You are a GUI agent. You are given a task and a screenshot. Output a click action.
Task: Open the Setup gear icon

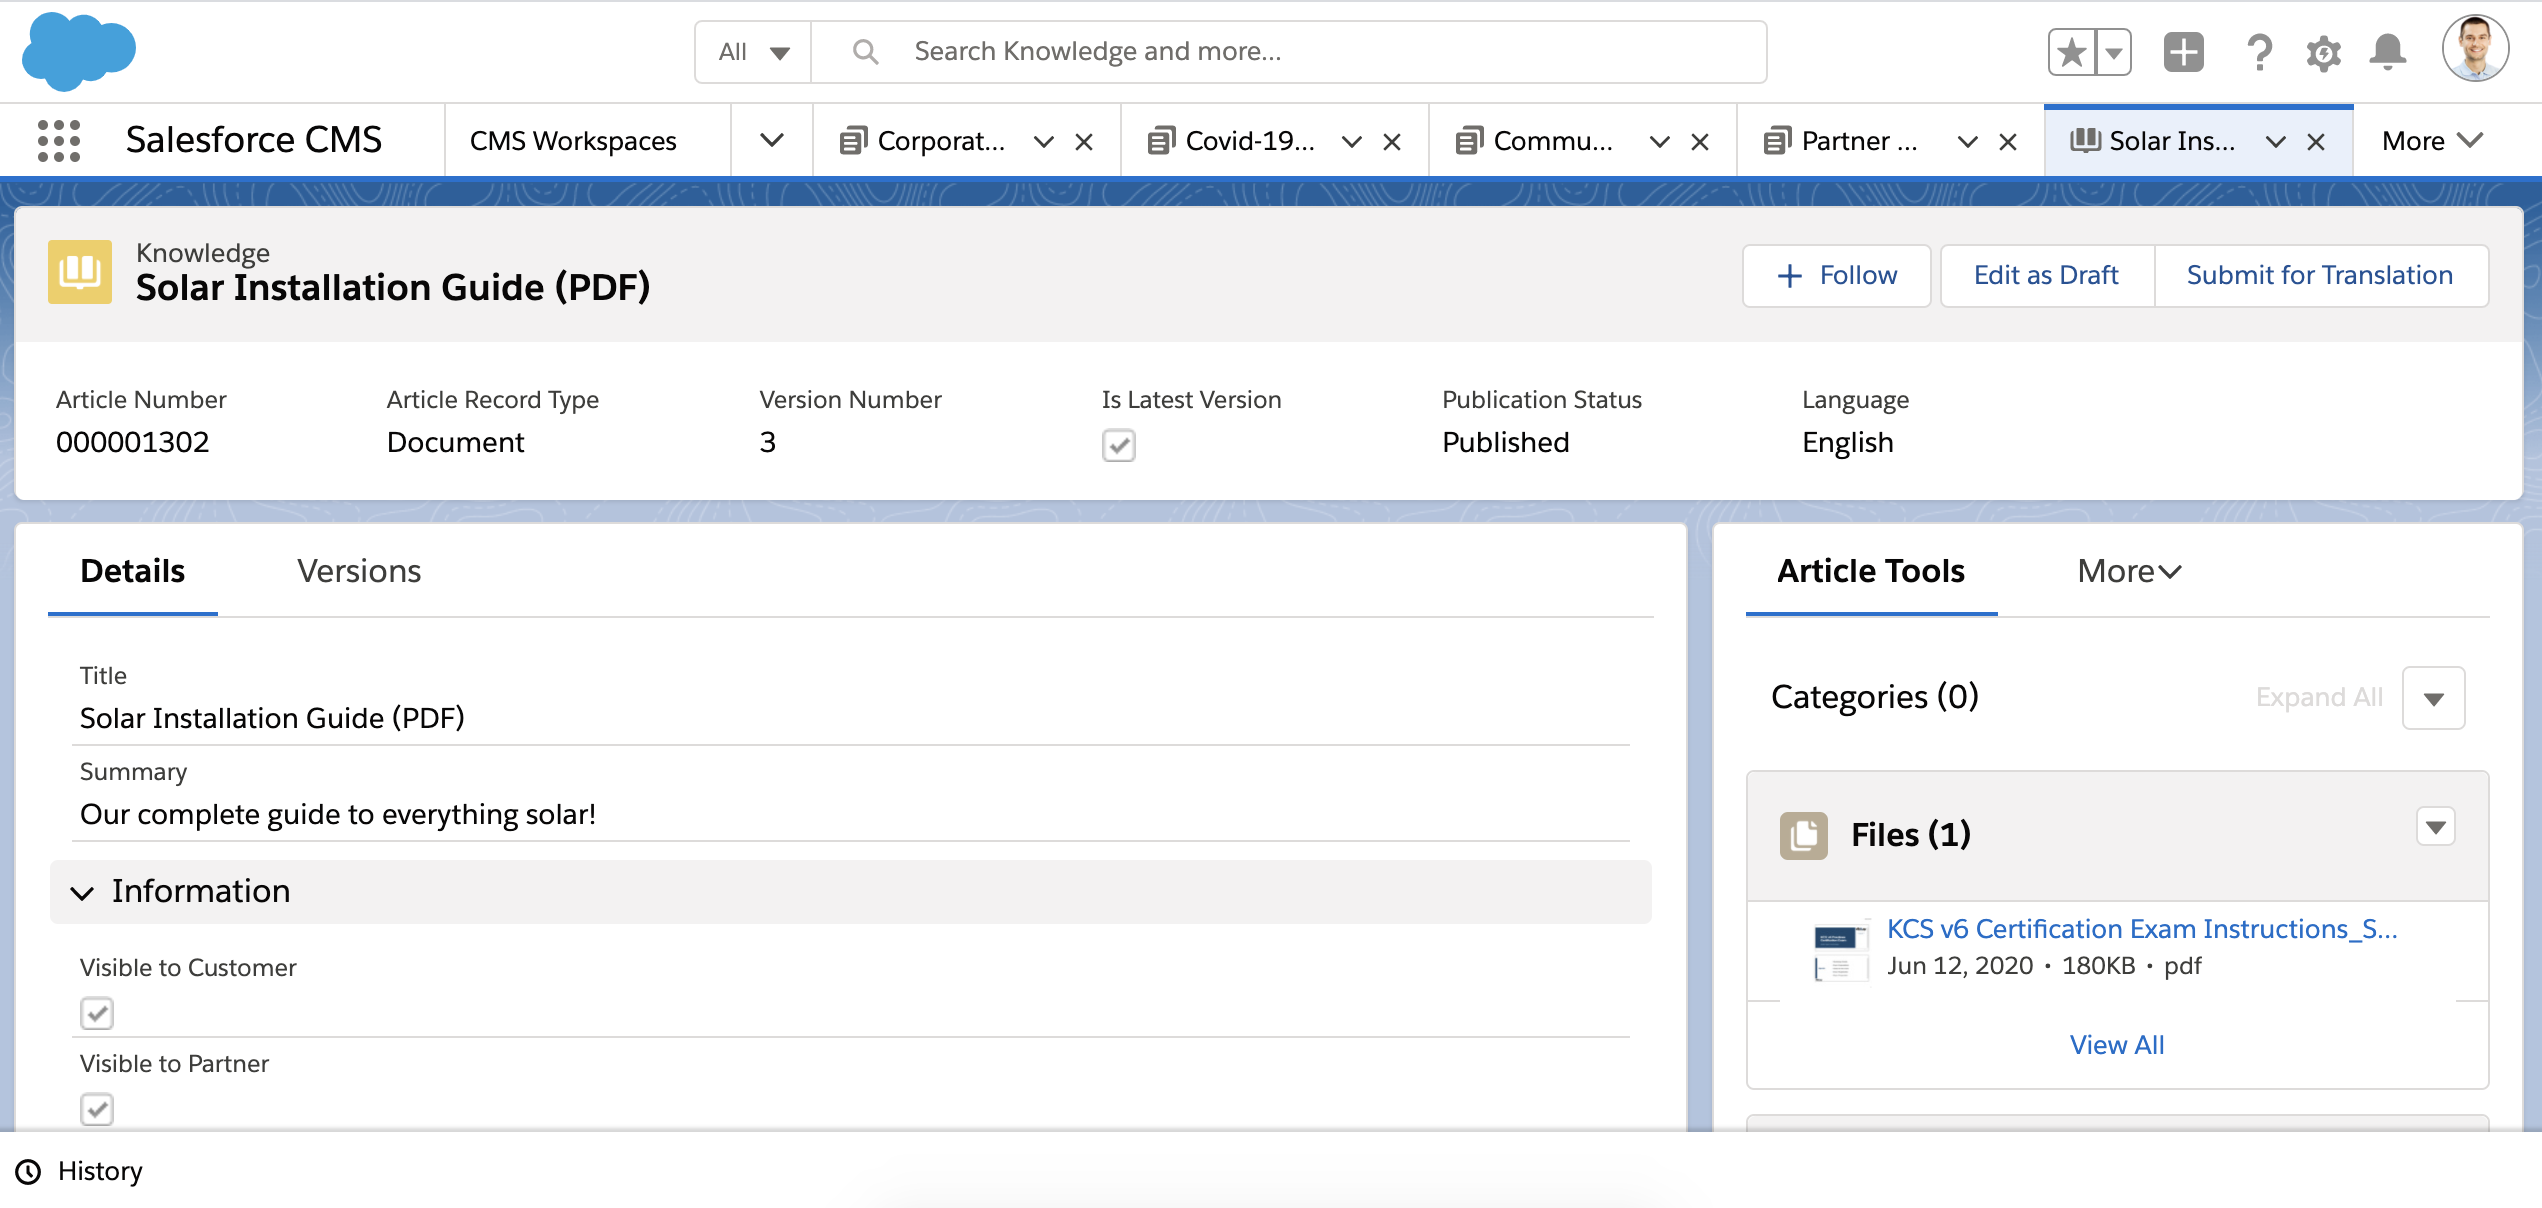pyautogui.click(x=2323, y=53)
